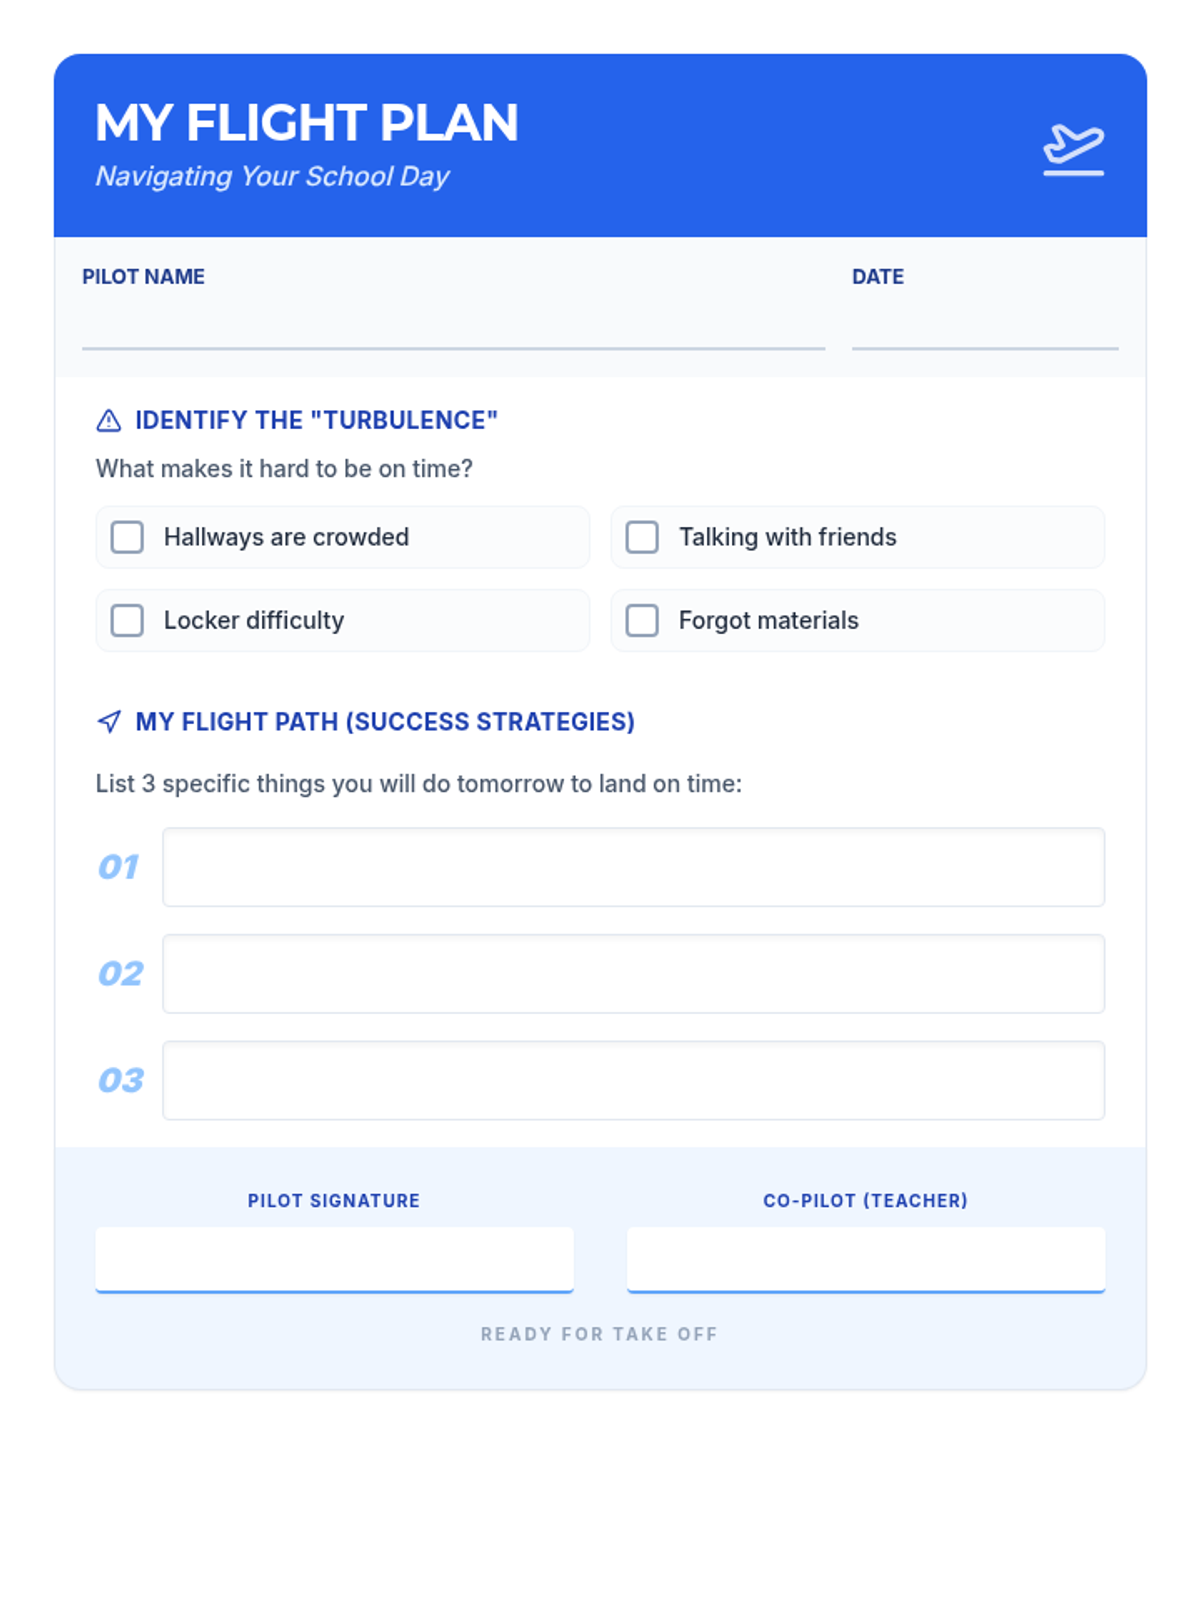This screenshot has width=1200, height=1600.
Task: Click the Identify the Turbulence heading
Action: [x=316, y=421]
